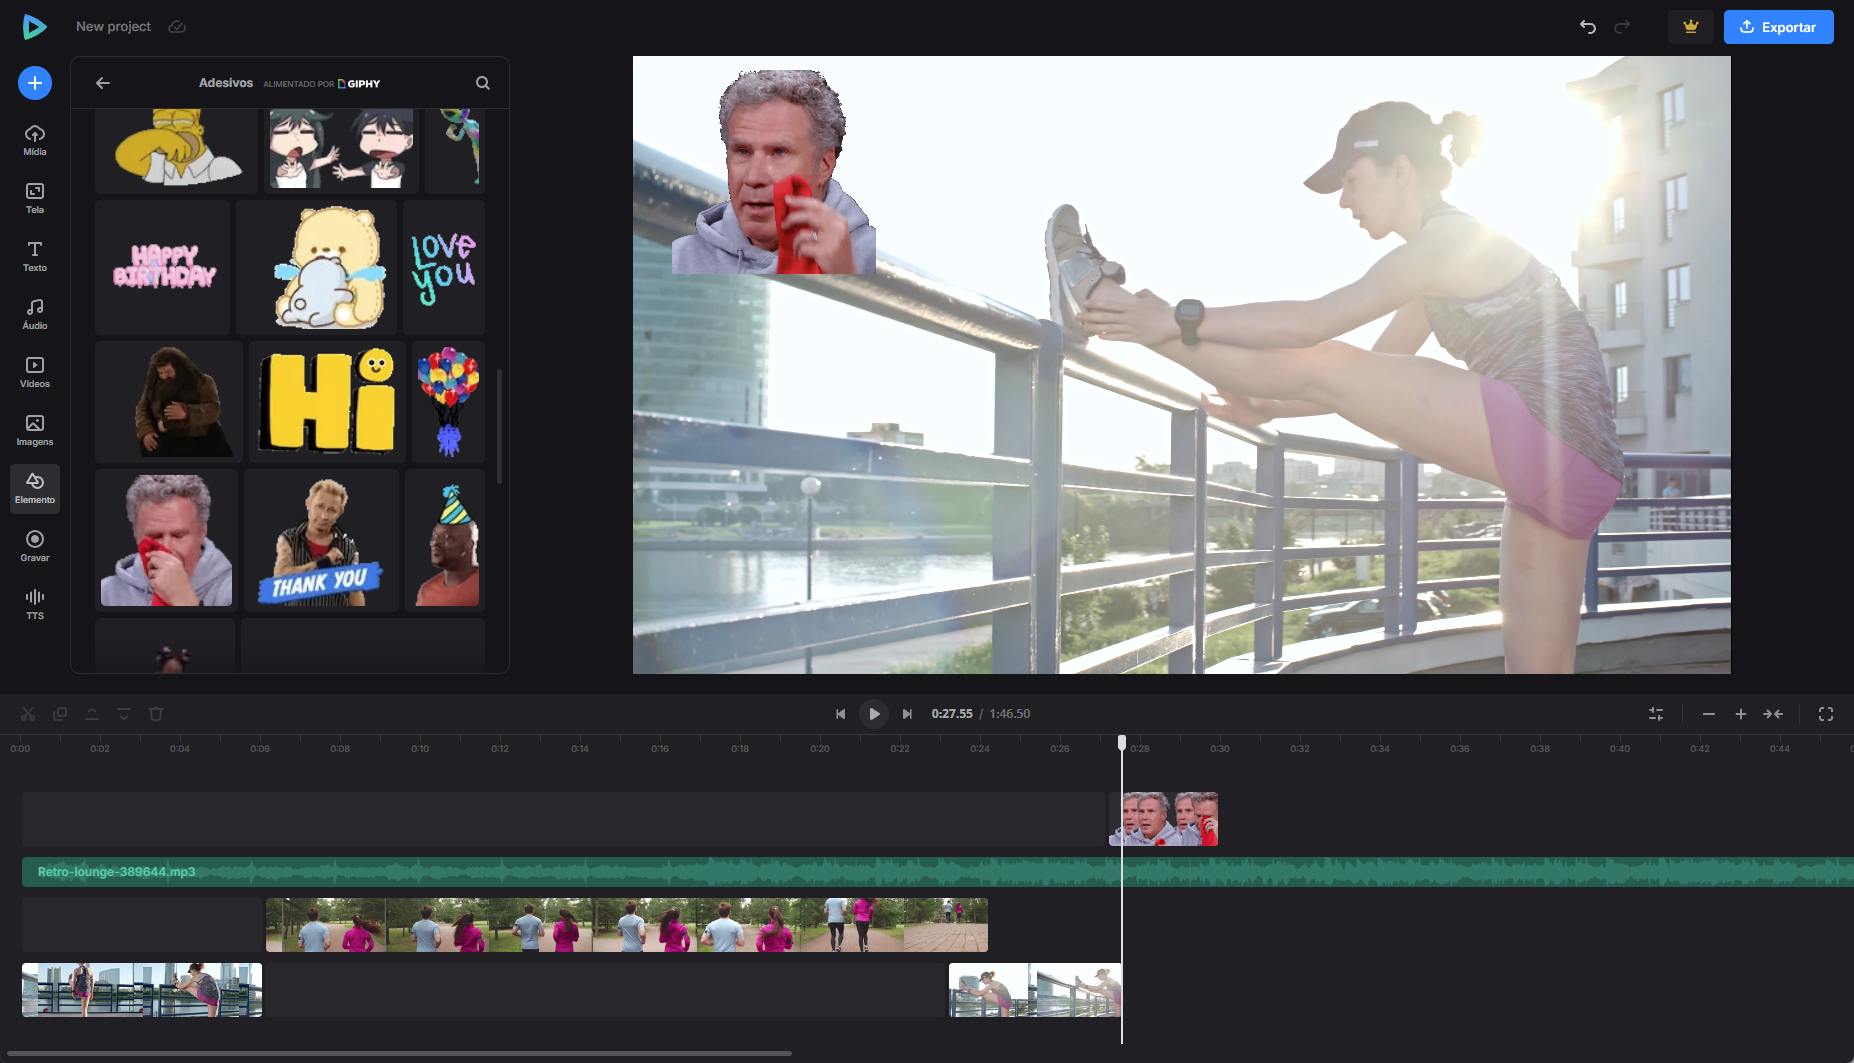Toggle fullscreen preview mode
The width and height of the screenshot is (1854, 1063).
(x=1826, y=714)
